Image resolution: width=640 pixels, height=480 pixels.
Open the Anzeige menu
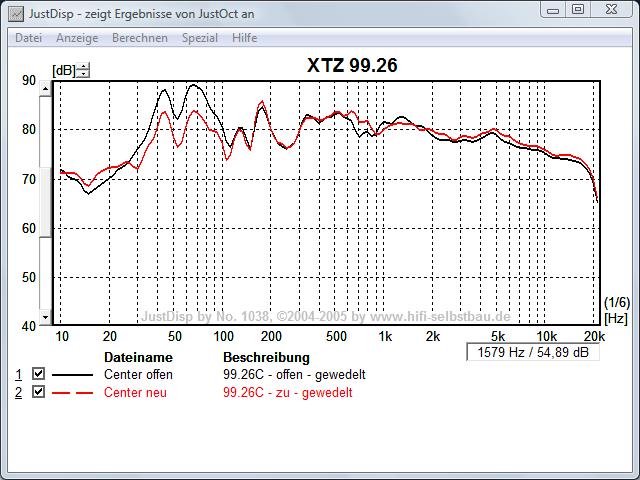pos(77,38)
